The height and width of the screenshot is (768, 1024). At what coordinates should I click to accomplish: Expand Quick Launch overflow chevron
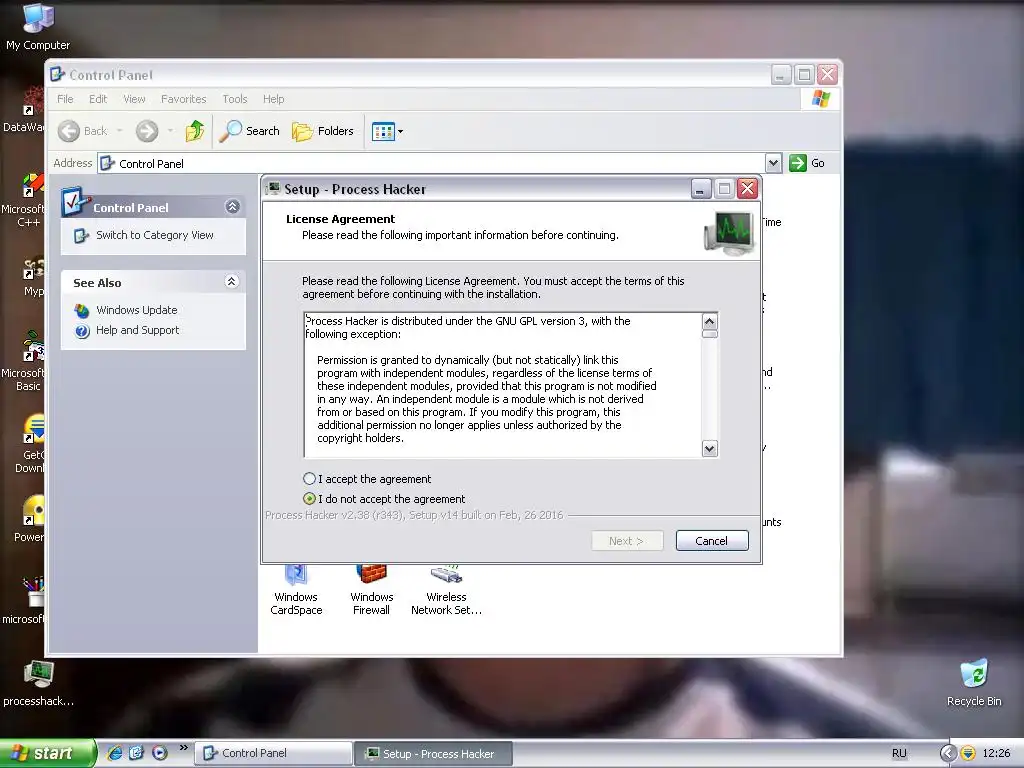[184, 748]
